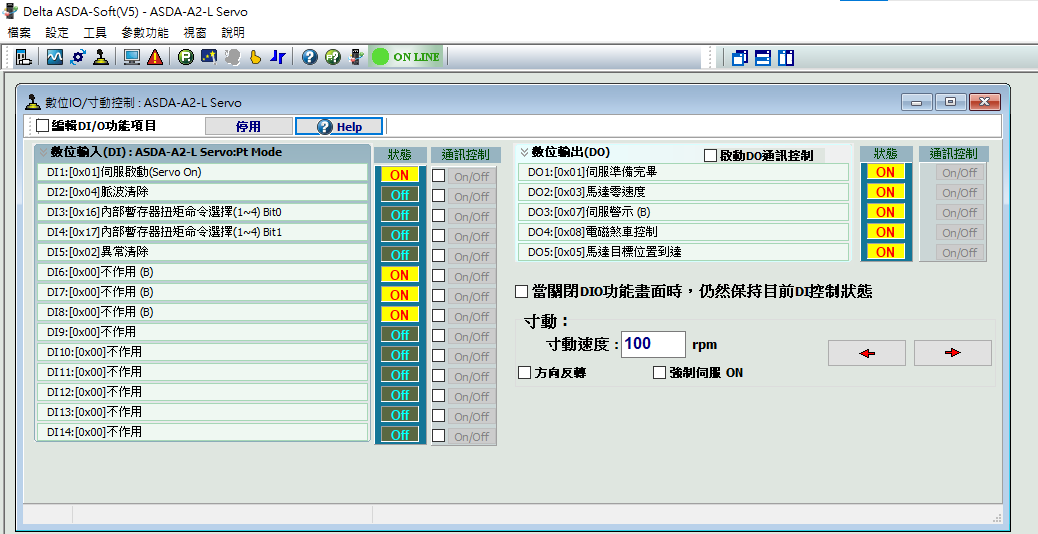Image resolution: width=1038 pixels, height=534 pixels.
Task: Click the green ON LINE status indicator
Action: pos(406,57)
